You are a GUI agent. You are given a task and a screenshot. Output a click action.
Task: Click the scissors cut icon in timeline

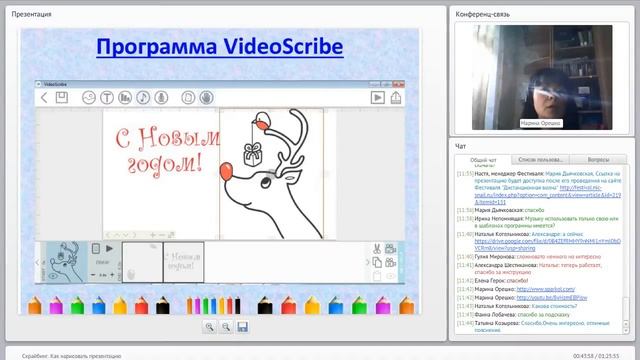click(x=377, y=249)
